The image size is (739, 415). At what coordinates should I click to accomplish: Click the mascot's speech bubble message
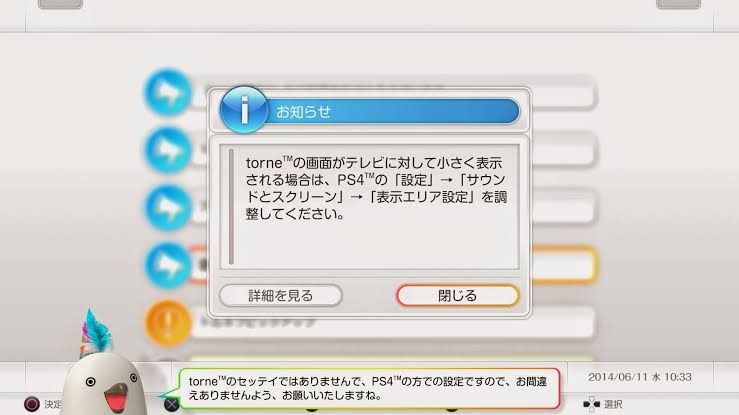pyautogui.click(x=369, y=388)
